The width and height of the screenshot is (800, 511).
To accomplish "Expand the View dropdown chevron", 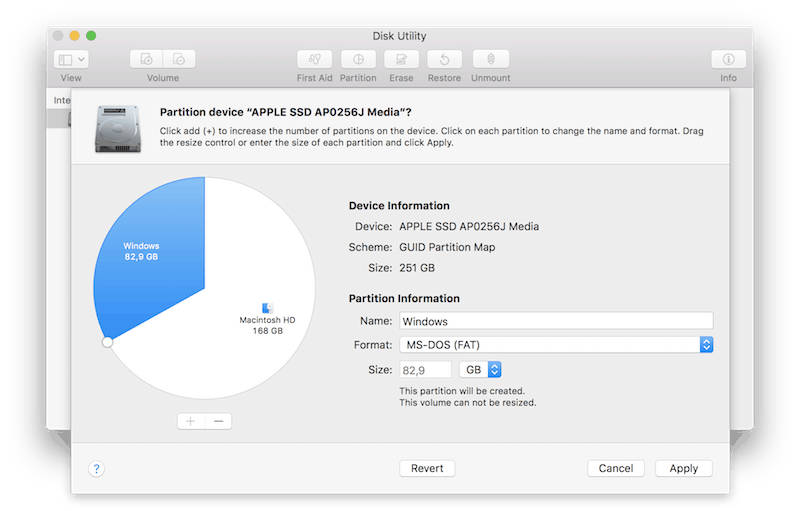I will pos(81,60).
